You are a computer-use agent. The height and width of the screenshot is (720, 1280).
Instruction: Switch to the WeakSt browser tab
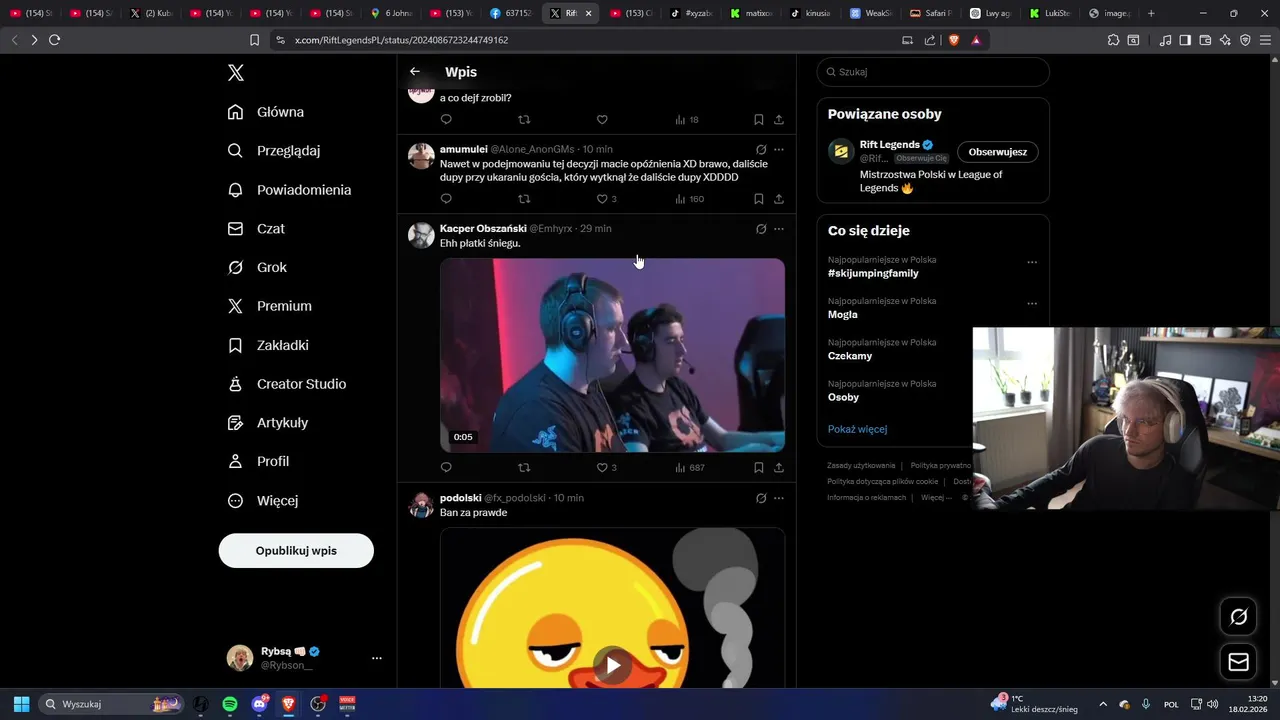click(x=872, y=13)
